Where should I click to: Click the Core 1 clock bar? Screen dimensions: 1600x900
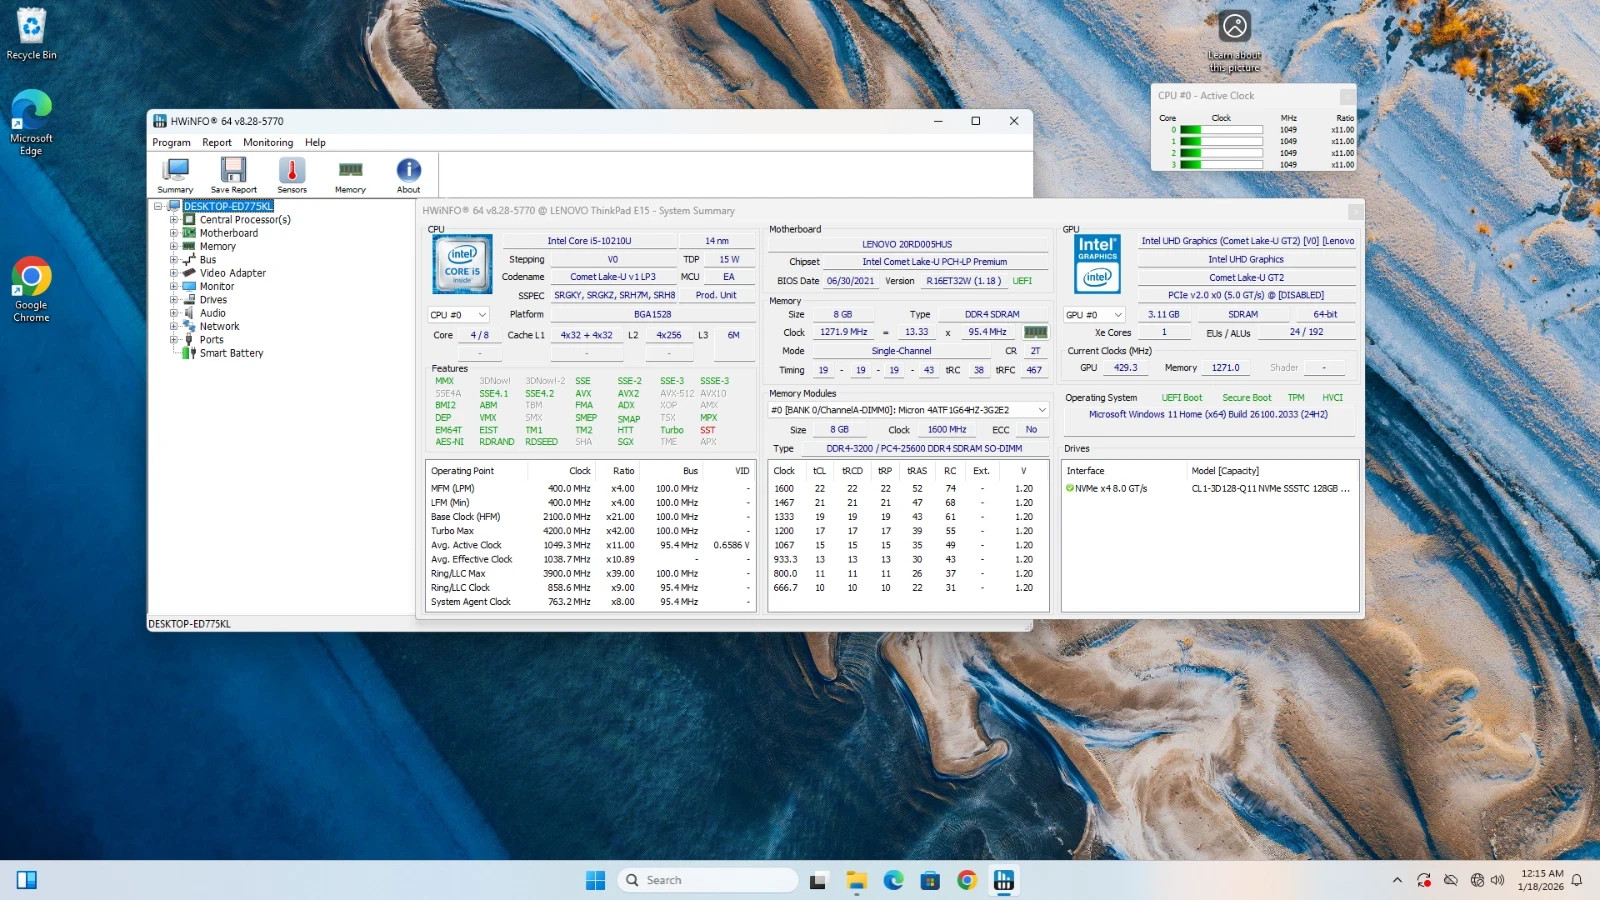pos(1221,141)
